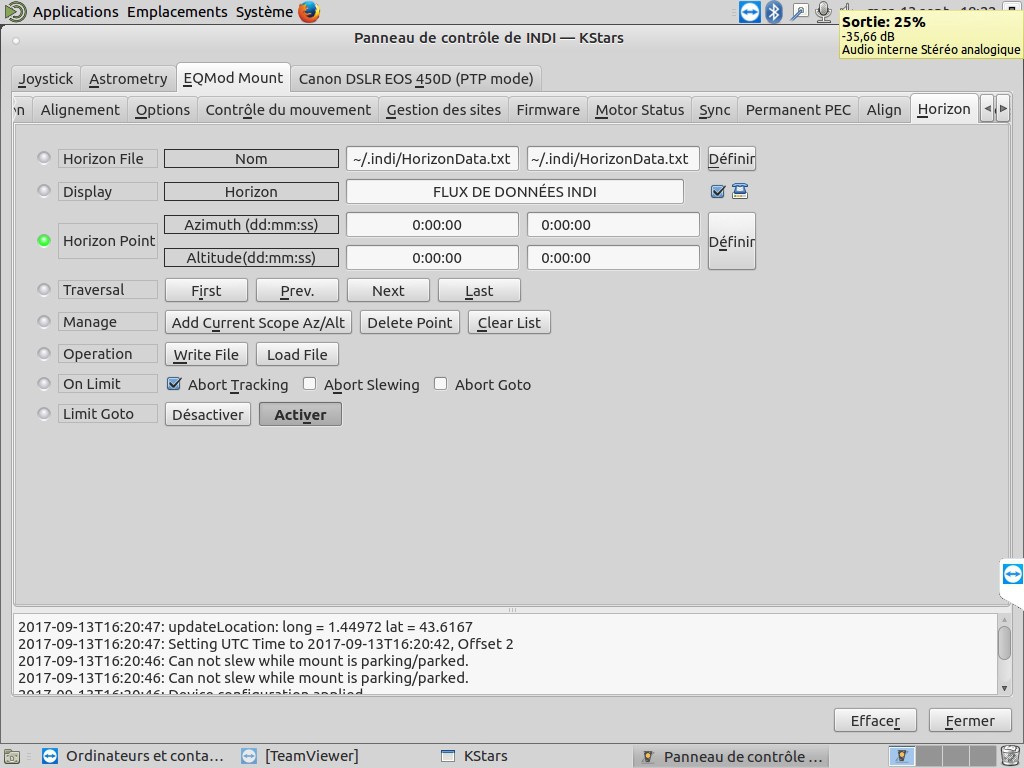Click log scrollbar up arrow
The width and height of the screenshot is (1024, 768).
[x=1004, y=620]
